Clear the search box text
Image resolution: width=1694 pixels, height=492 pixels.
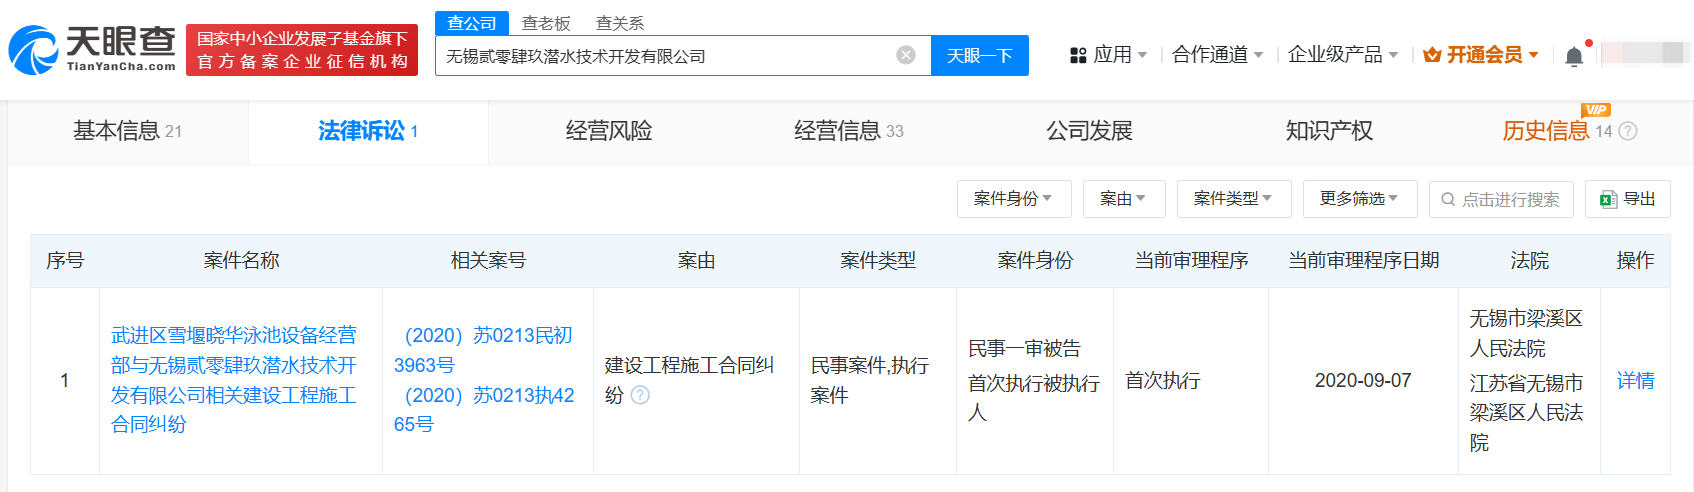[x=906, y=55]
